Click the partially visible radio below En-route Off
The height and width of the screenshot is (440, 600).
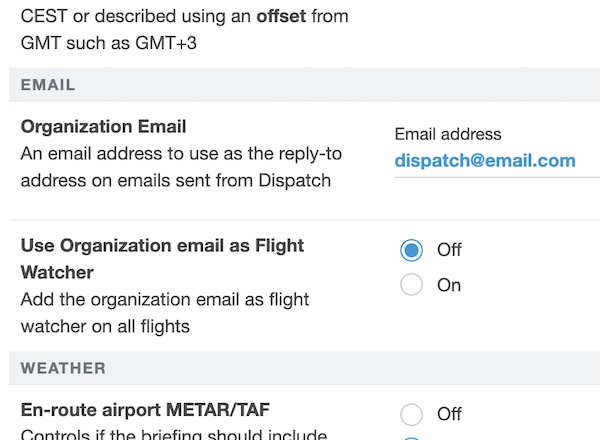(411, 437)
